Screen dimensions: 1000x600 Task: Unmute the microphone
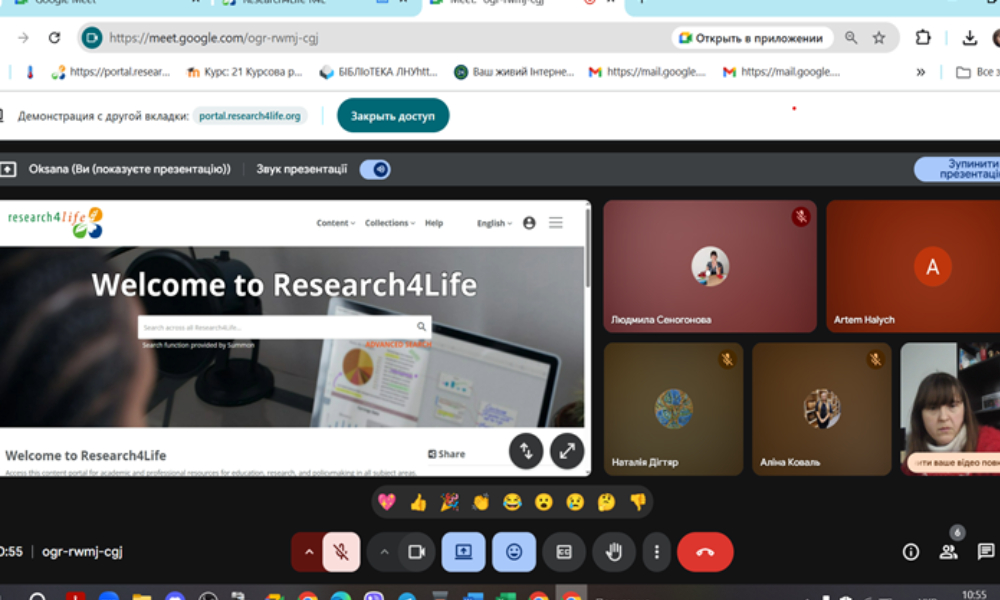tap(341, 552)
